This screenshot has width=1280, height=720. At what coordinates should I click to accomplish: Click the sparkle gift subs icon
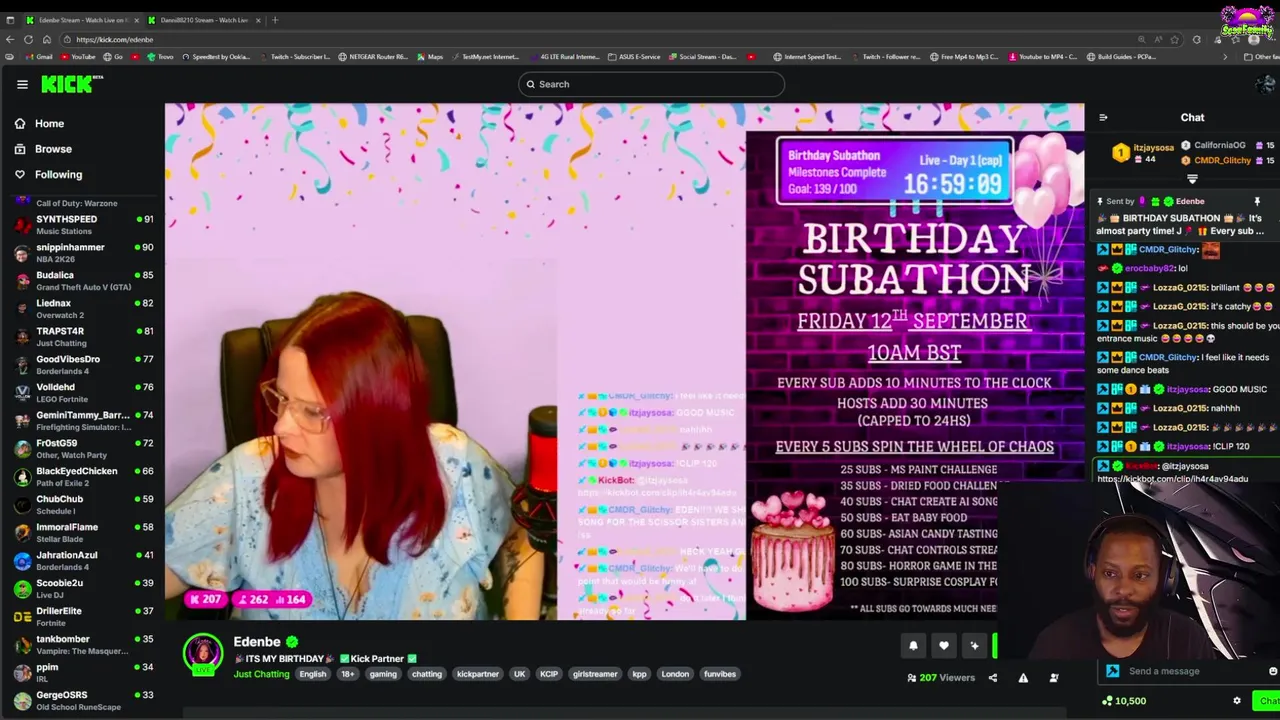(975, 646)
